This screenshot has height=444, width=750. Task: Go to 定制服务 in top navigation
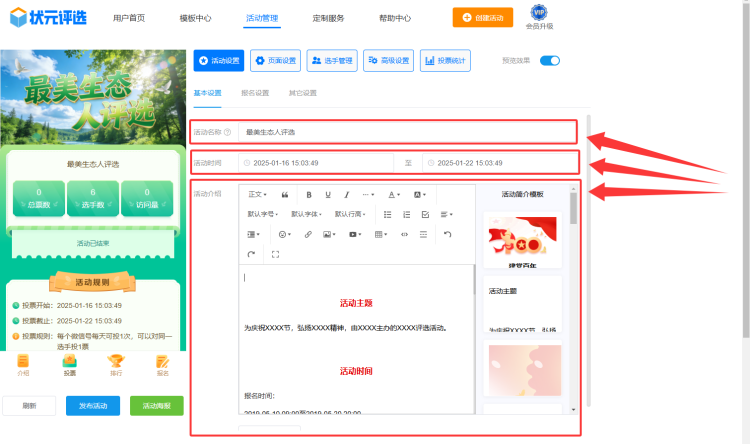coord(328,18)
